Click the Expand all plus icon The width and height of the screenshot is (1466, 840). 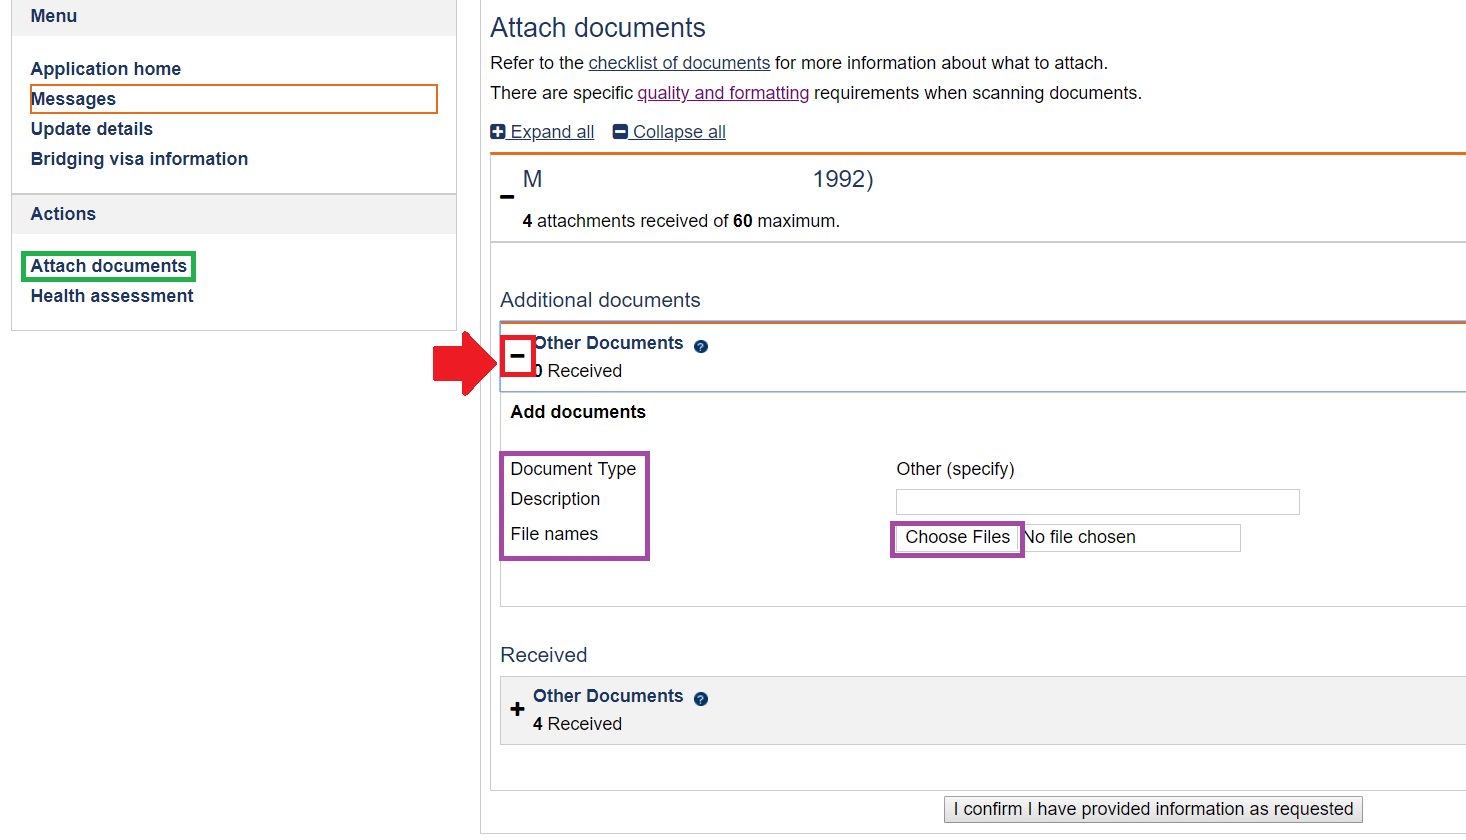pos(498,132)
